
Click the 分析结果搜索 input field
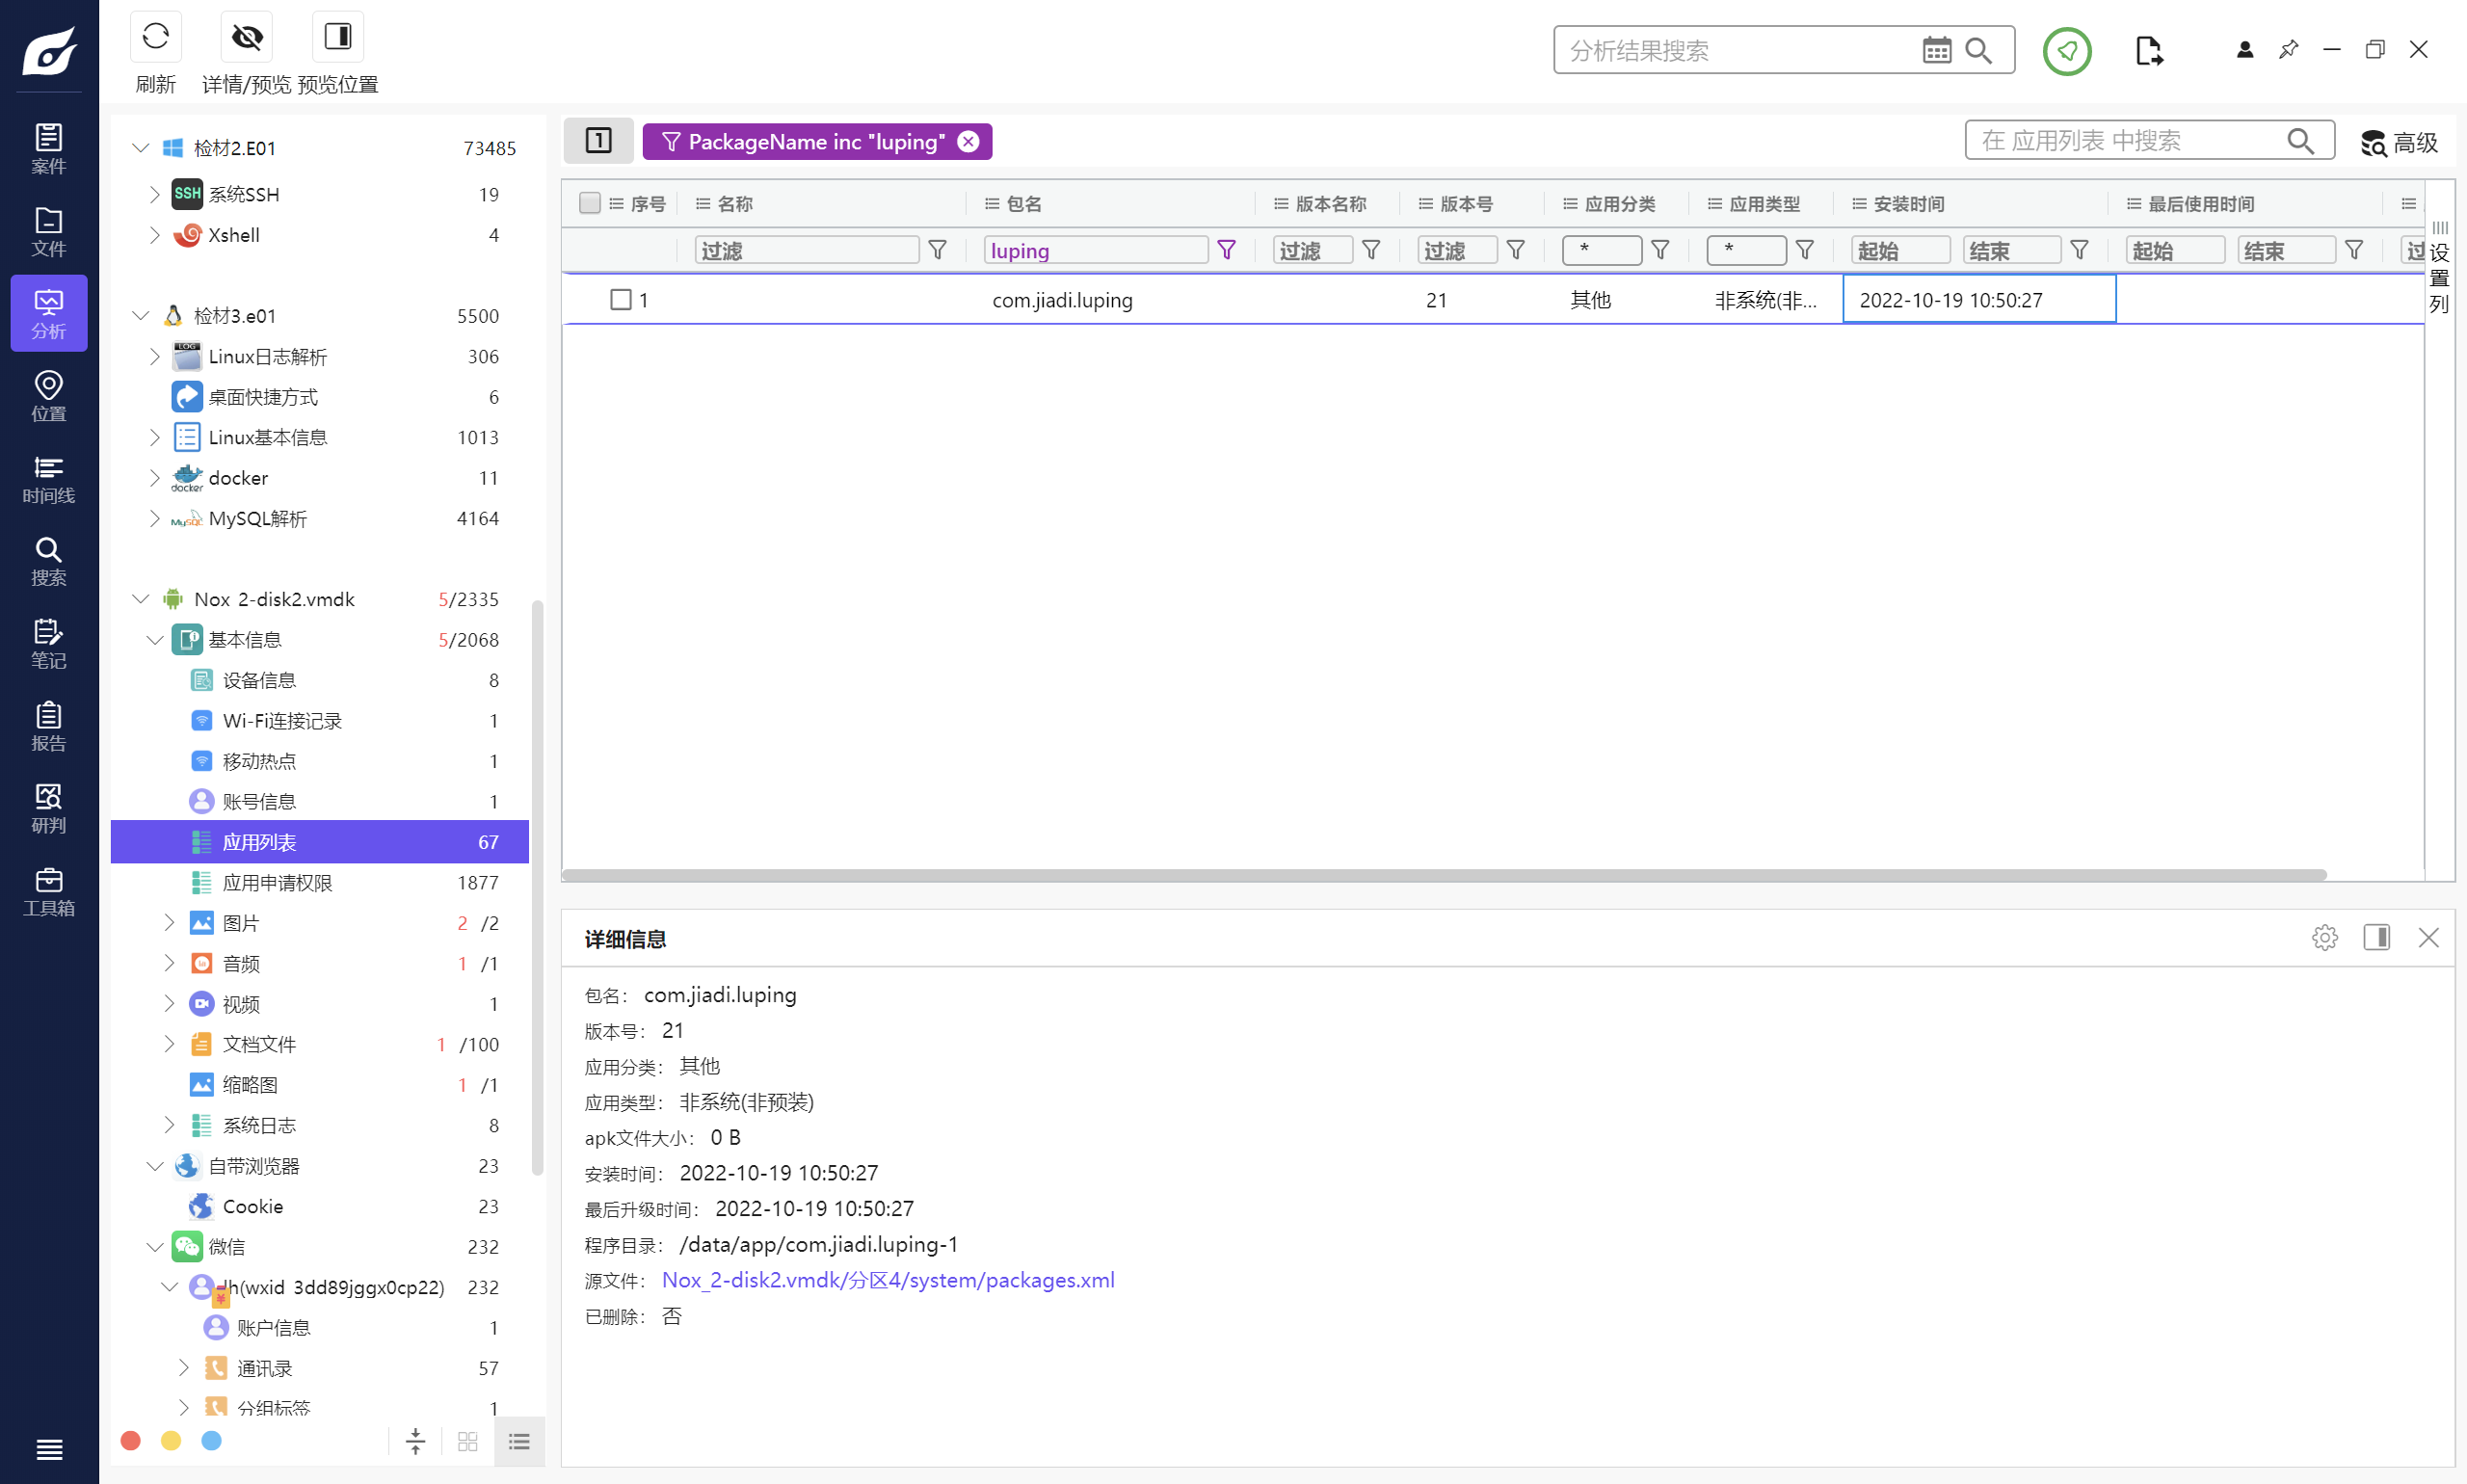(1738, 50)
